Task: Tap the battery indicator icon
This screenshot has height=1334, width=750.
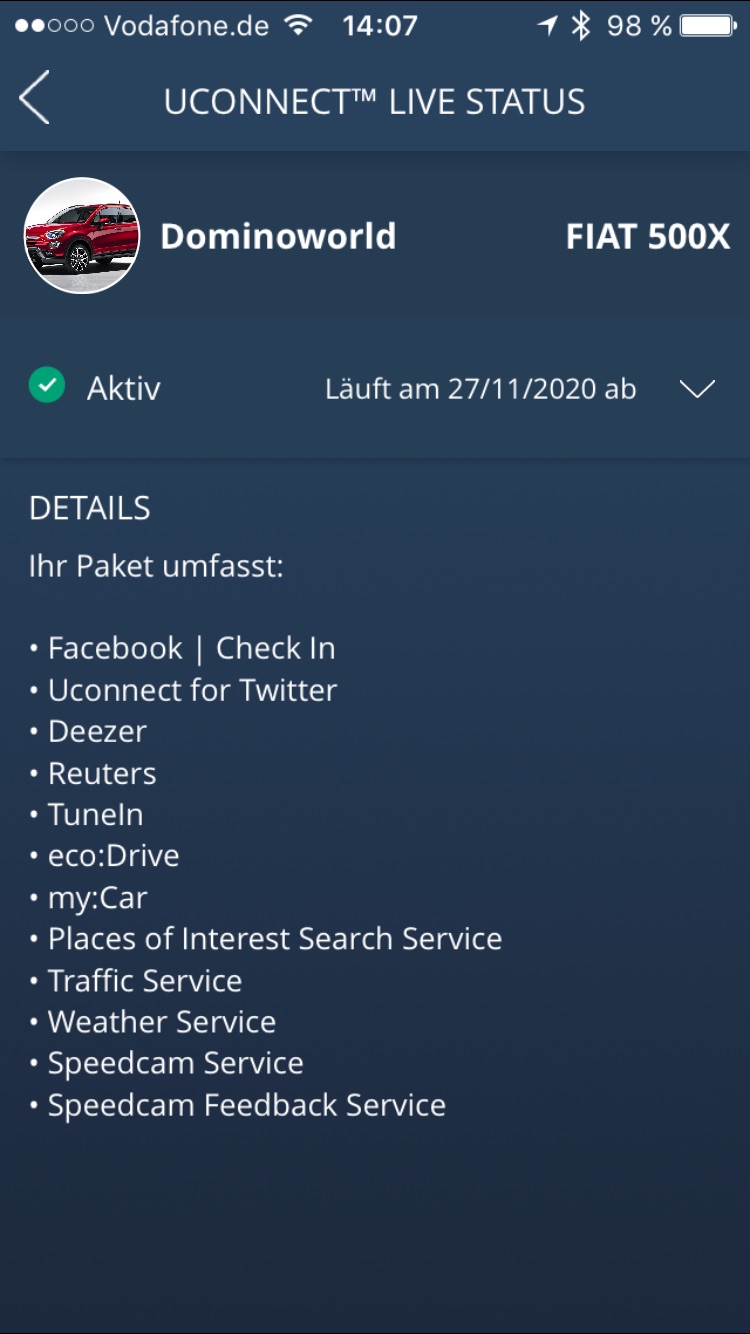Action: 708,26
